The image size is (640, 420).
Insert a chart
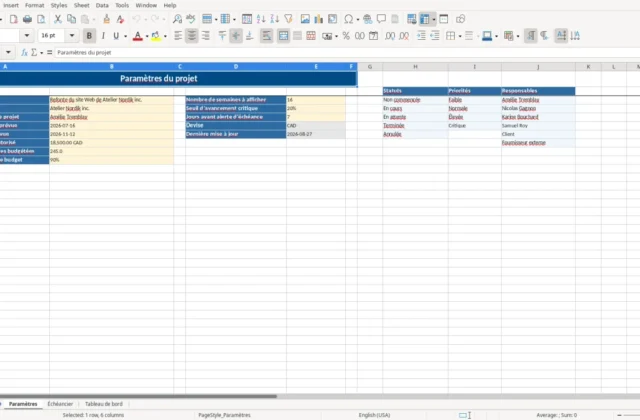[x=318, y=19]
